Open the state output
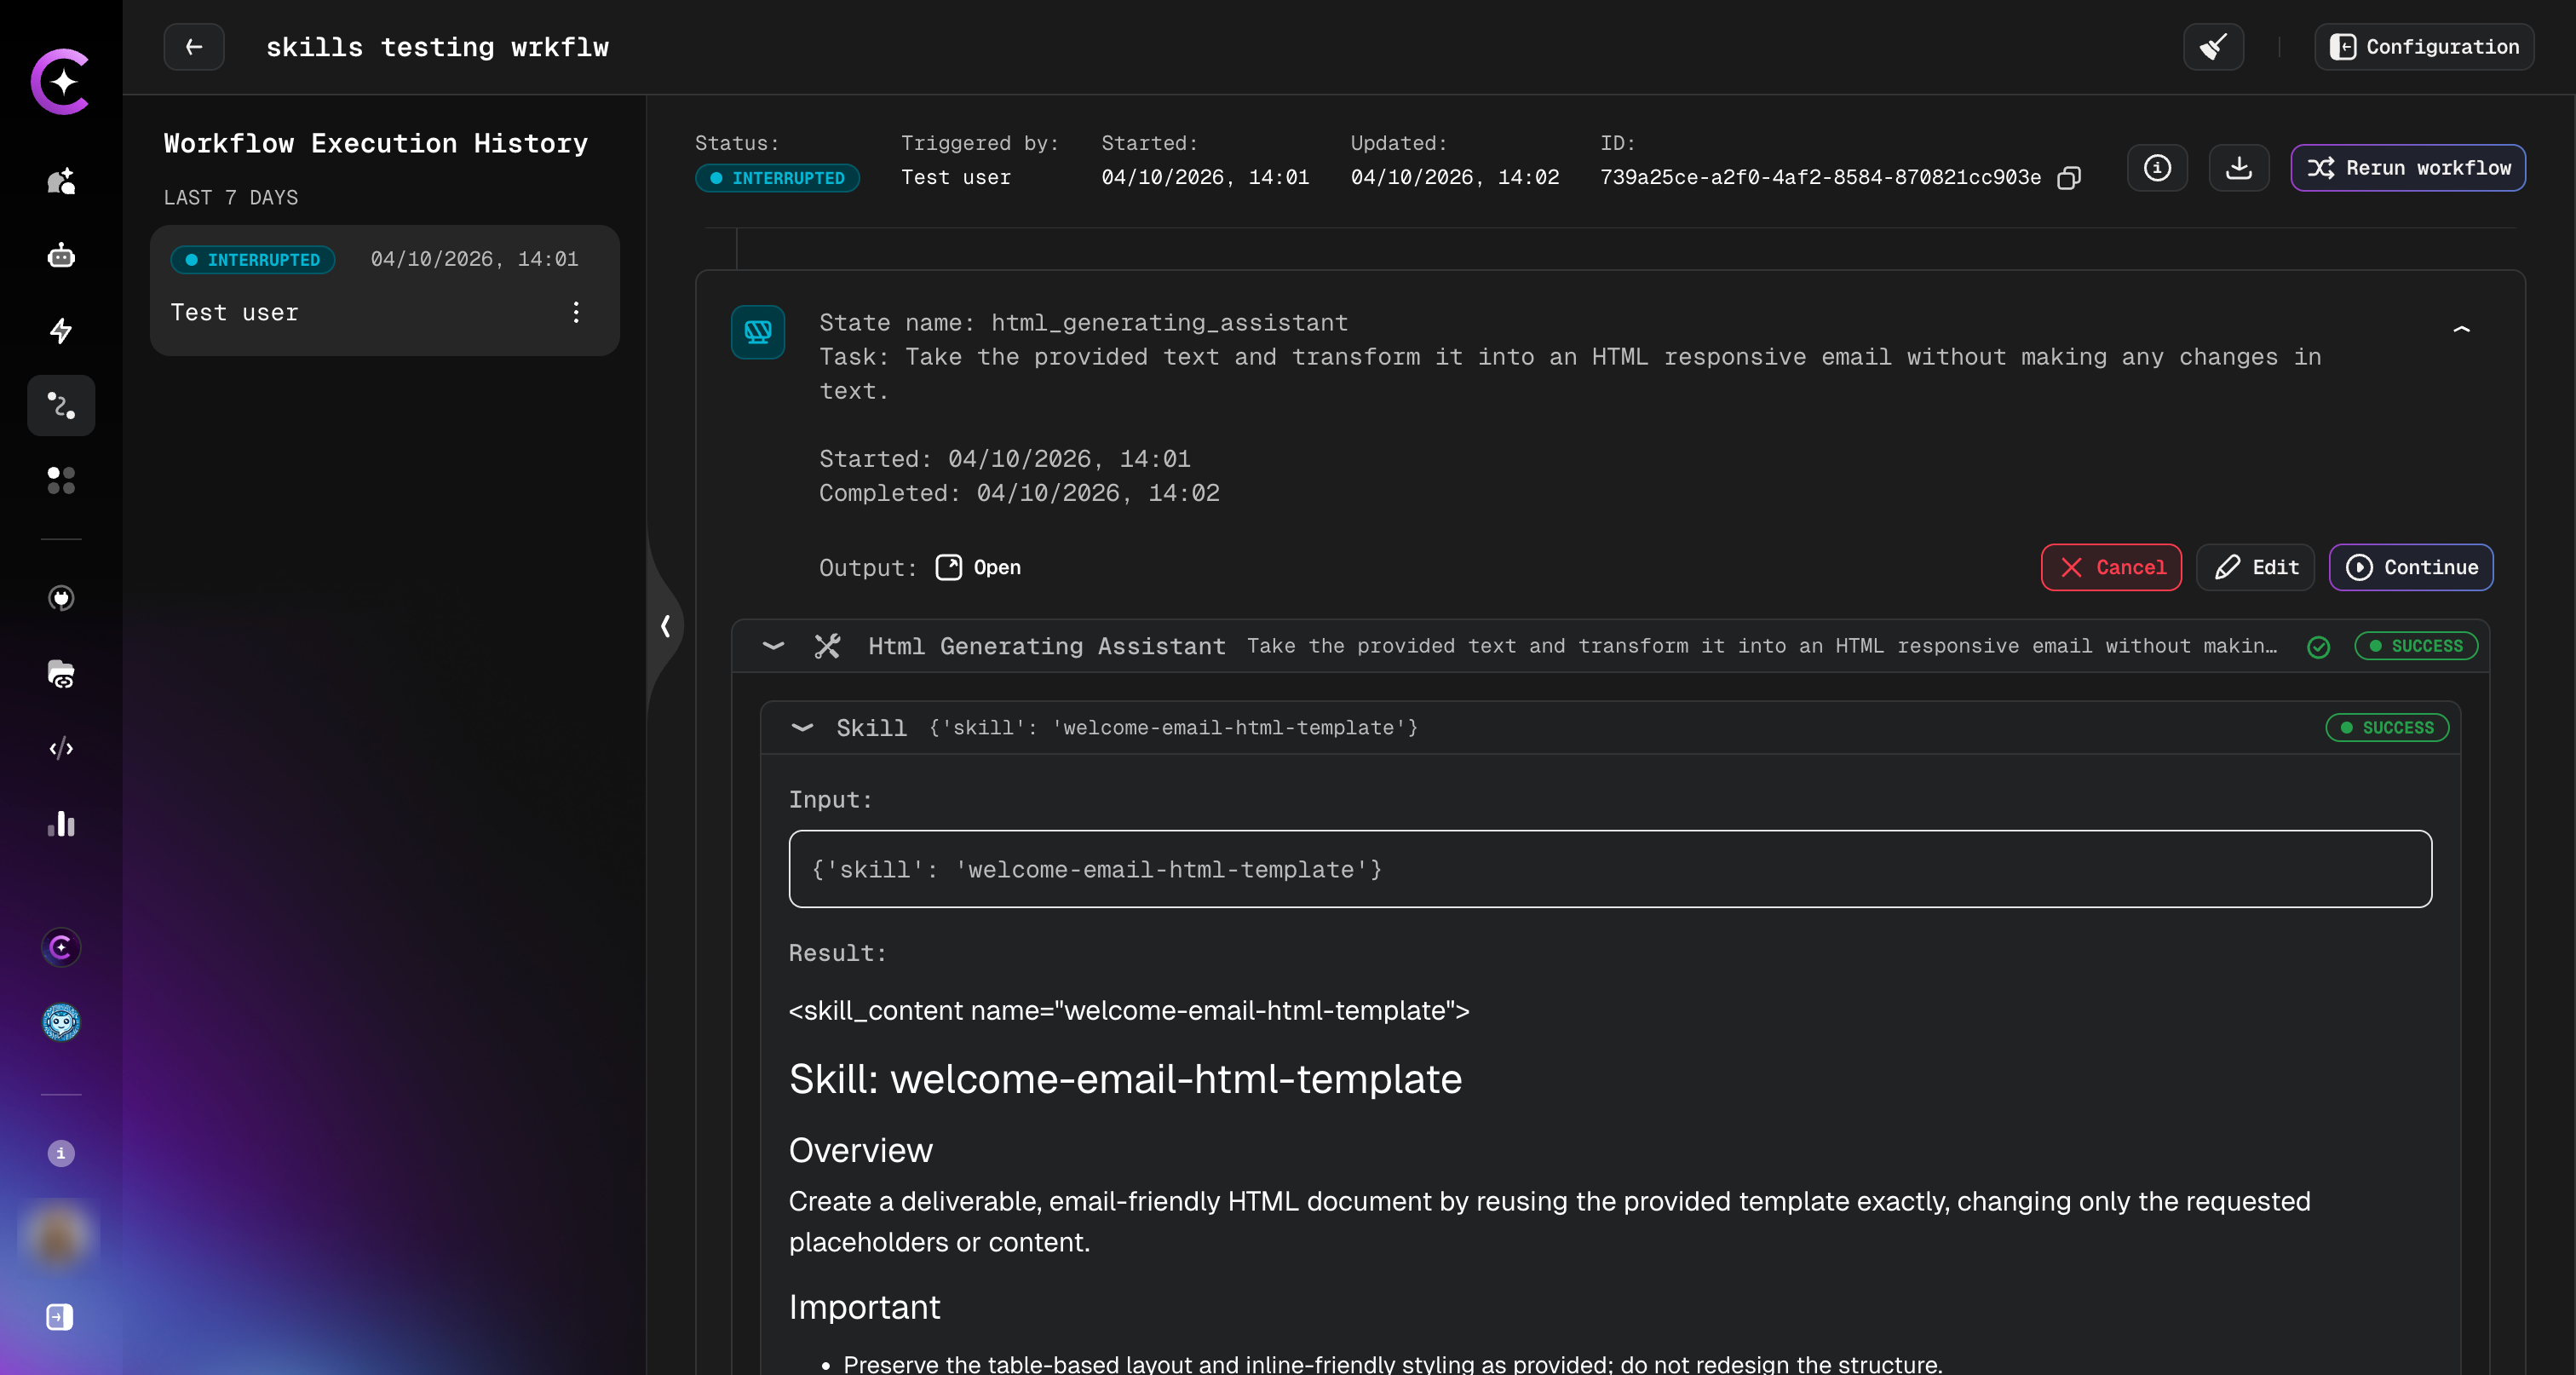The width and height of the screenshot is (2576, 1375). [x=978, y=567]
